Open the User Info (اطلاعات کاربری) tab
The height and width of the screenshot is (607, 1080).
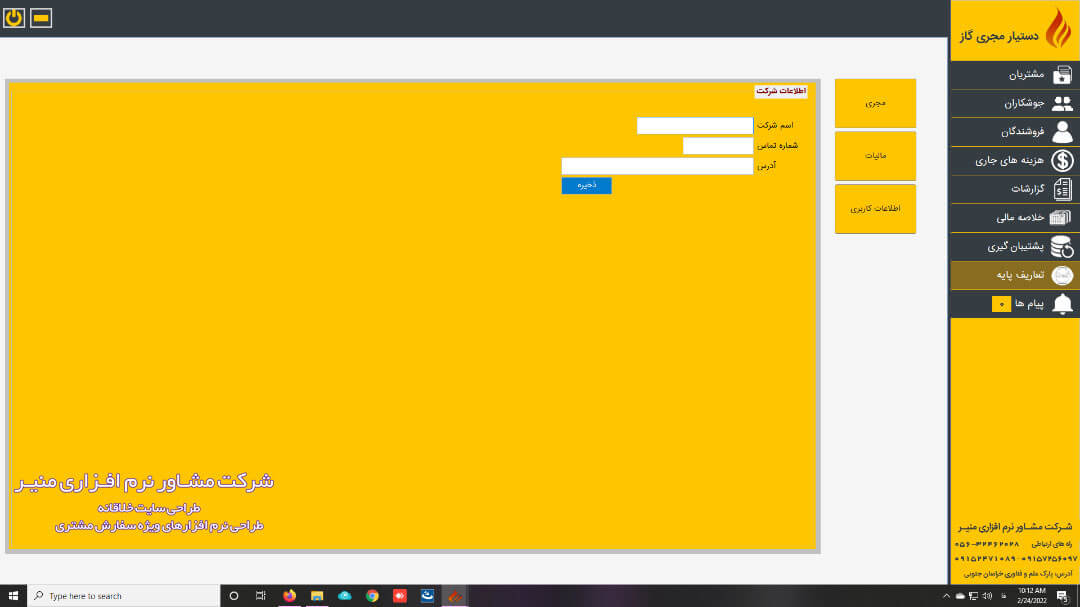pos(875,209)
